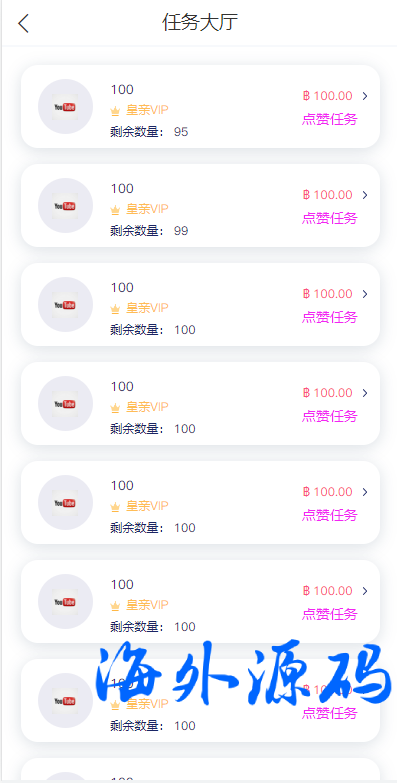Image resolution: width=397 pixels, height=783 pixels.
Task: Click crown VIP icon on first task
Action: pyautogui.click(x=115, y=111)
